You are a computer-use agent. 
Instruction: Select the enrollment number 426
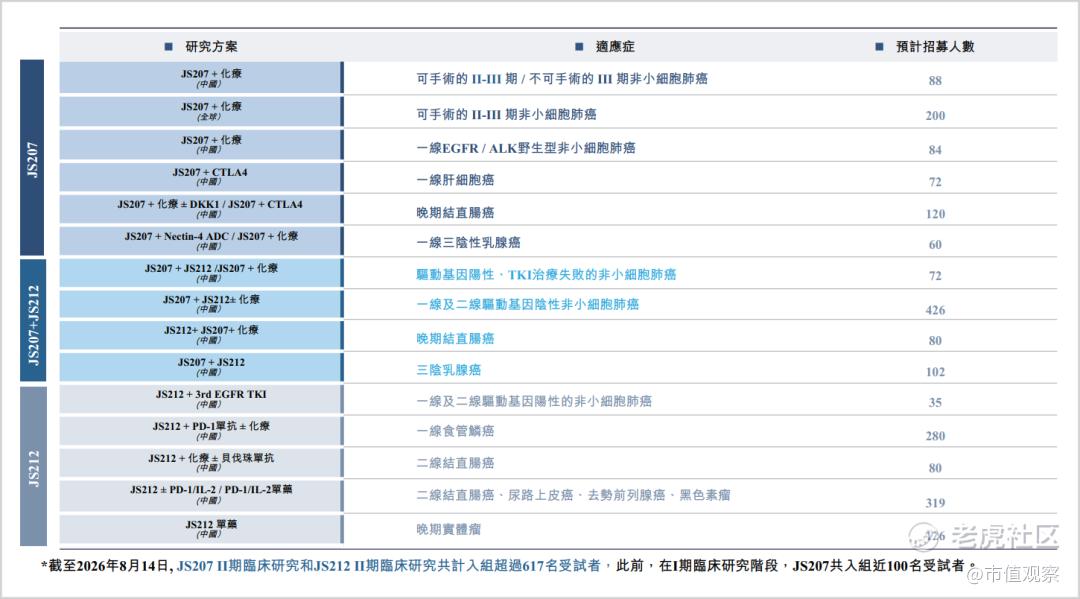click(935, 310)
